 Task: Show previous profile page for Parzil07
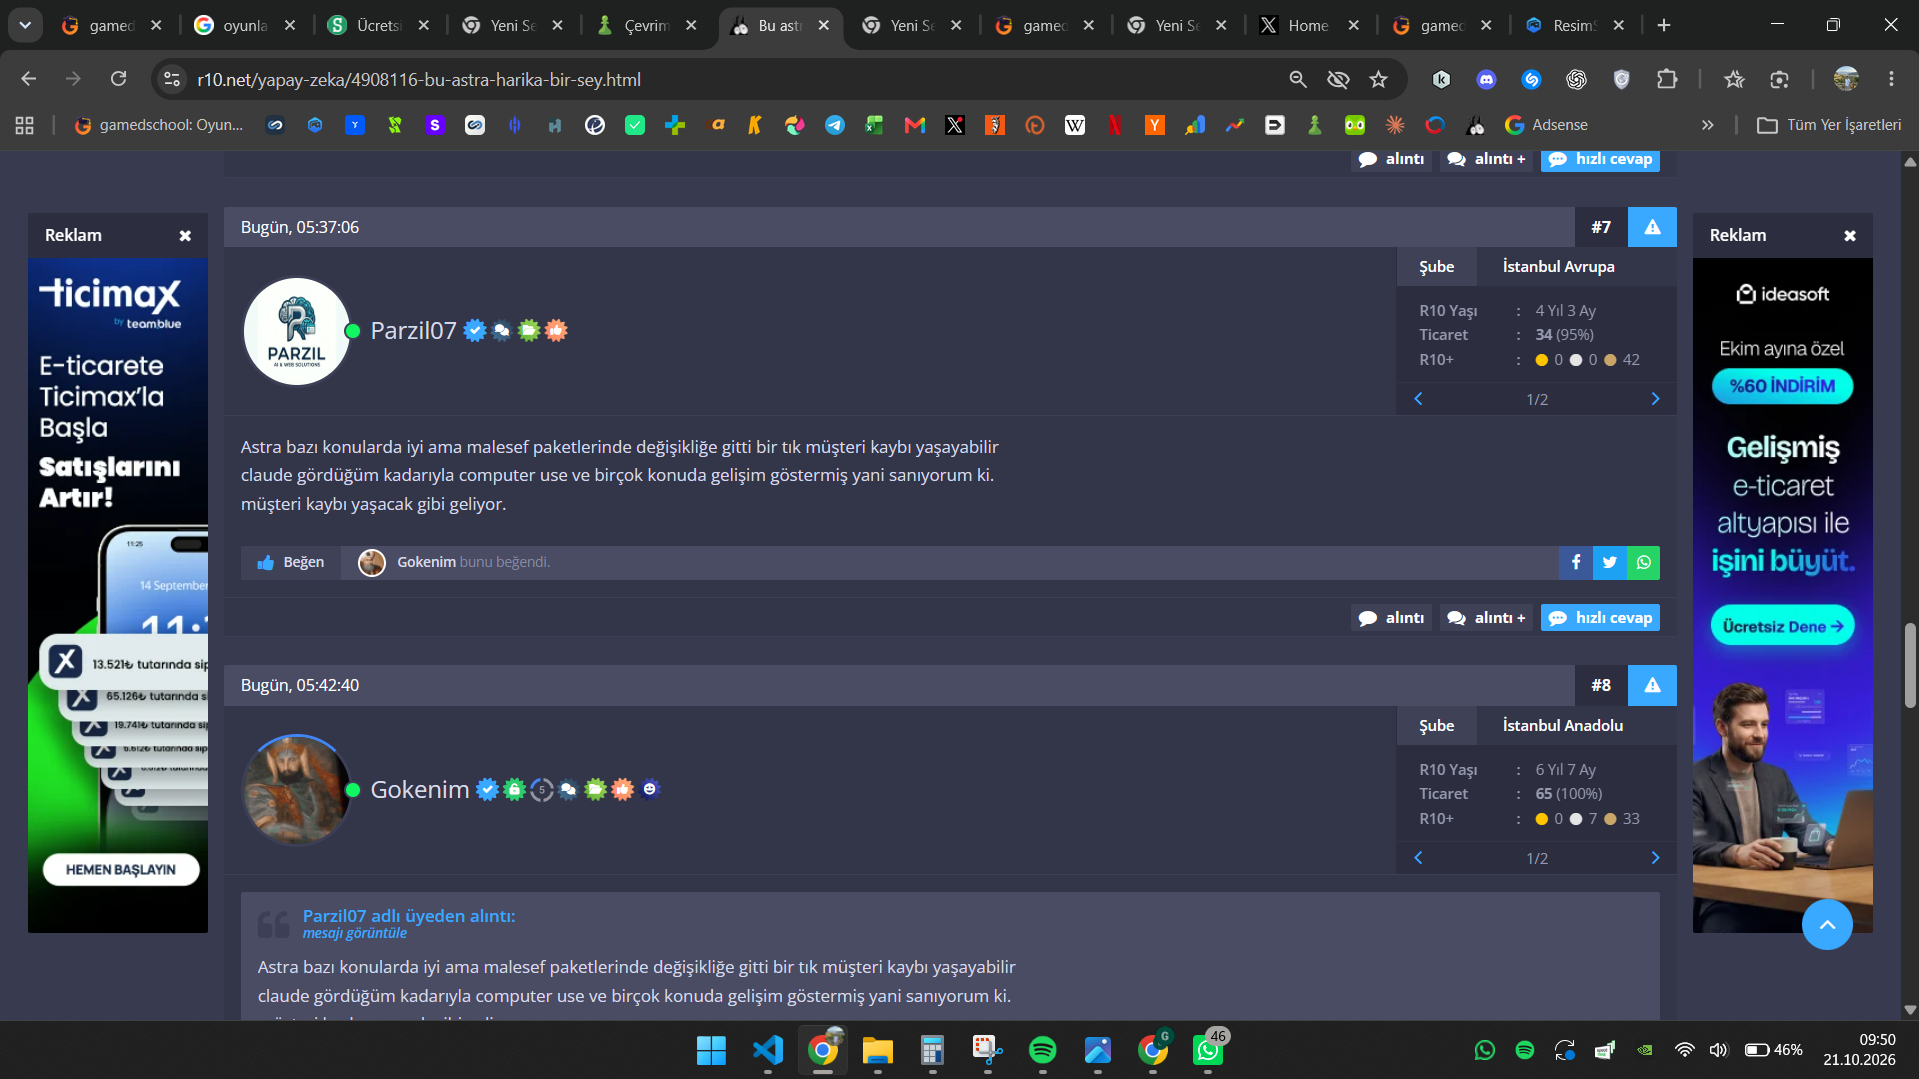(x=1418, y=399)
